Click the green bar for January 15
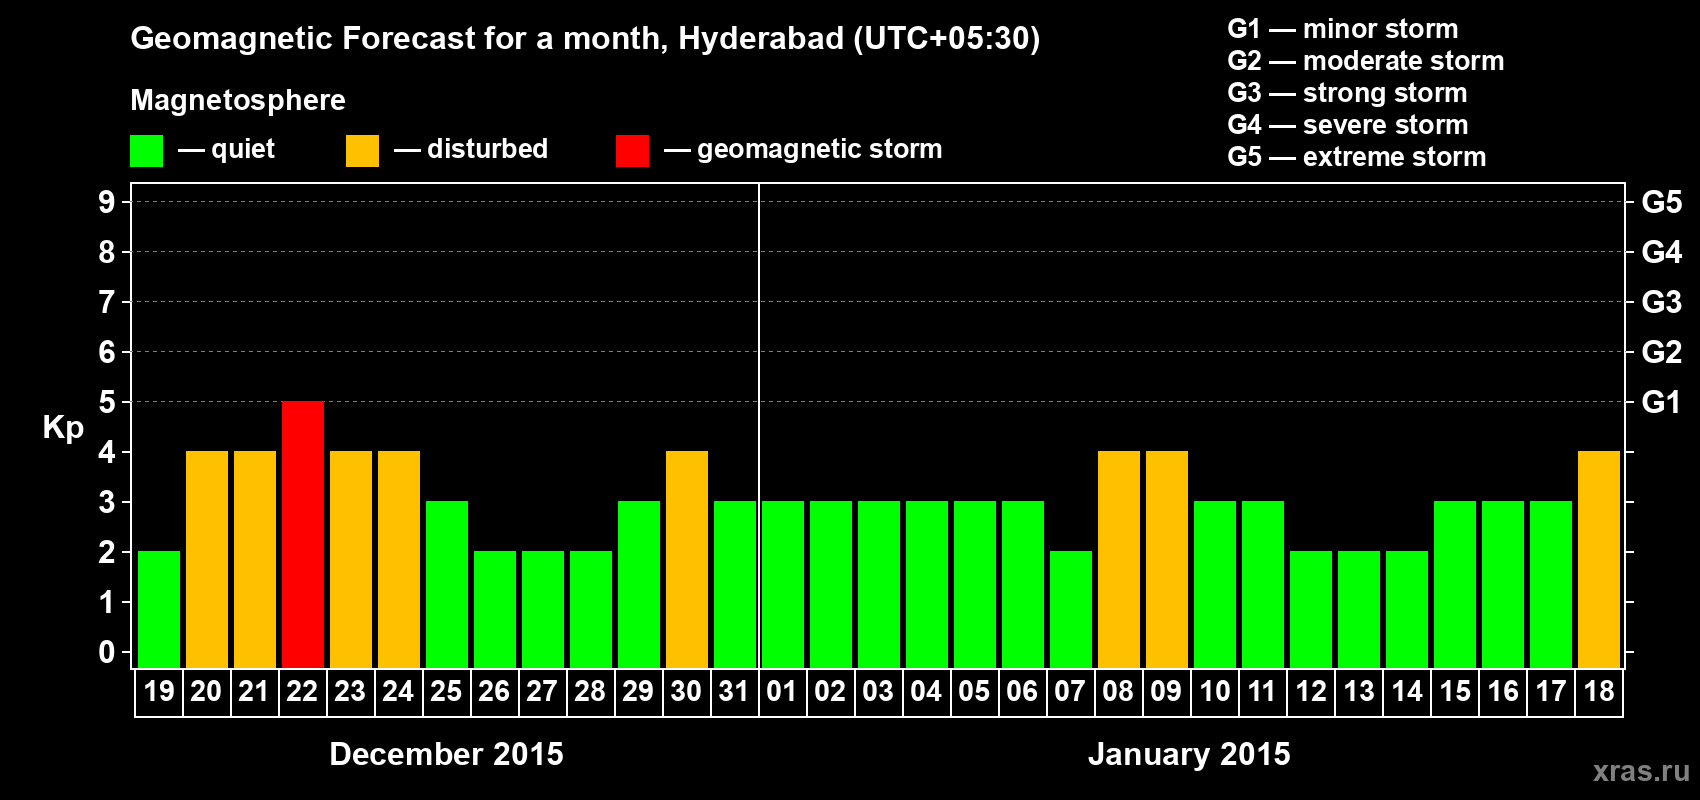This screenshot has width=1700, height=800. tap(1455, 584)
